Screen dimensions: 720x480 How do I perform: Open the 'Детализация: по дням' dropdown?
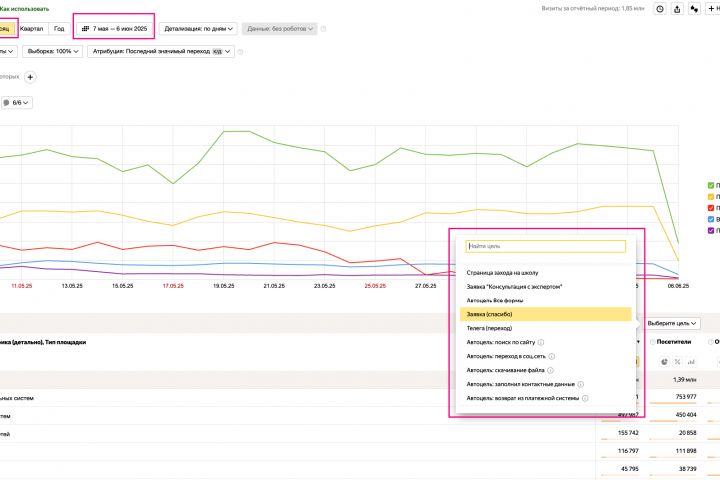[x=199, y=29]
